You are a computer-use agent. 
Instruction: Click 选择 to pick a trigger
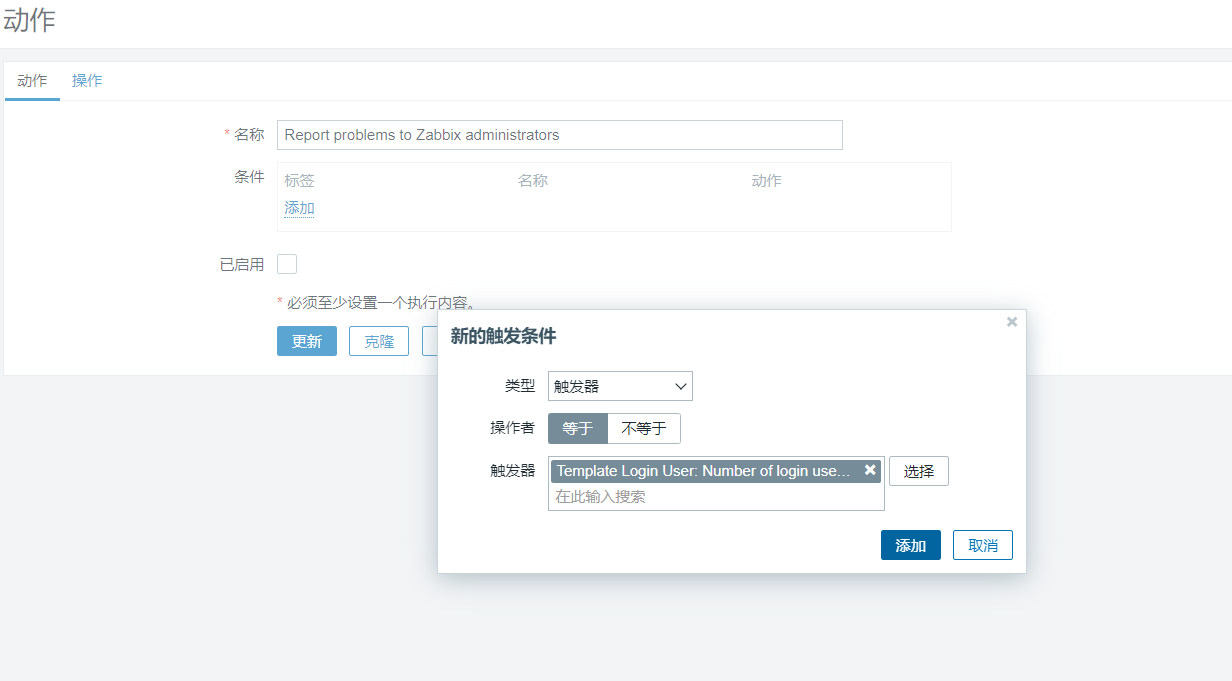(918, 471)
